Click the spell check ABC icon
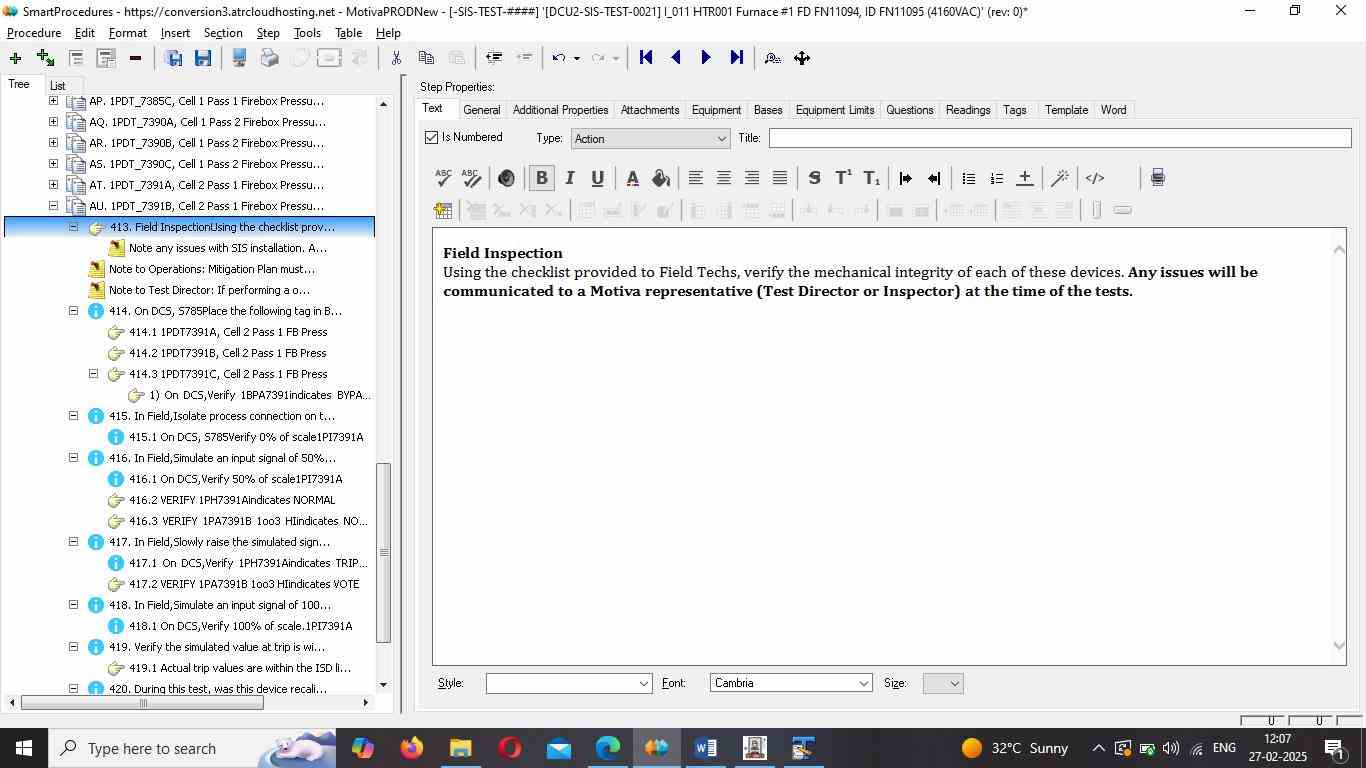 (x=443, y=178)
